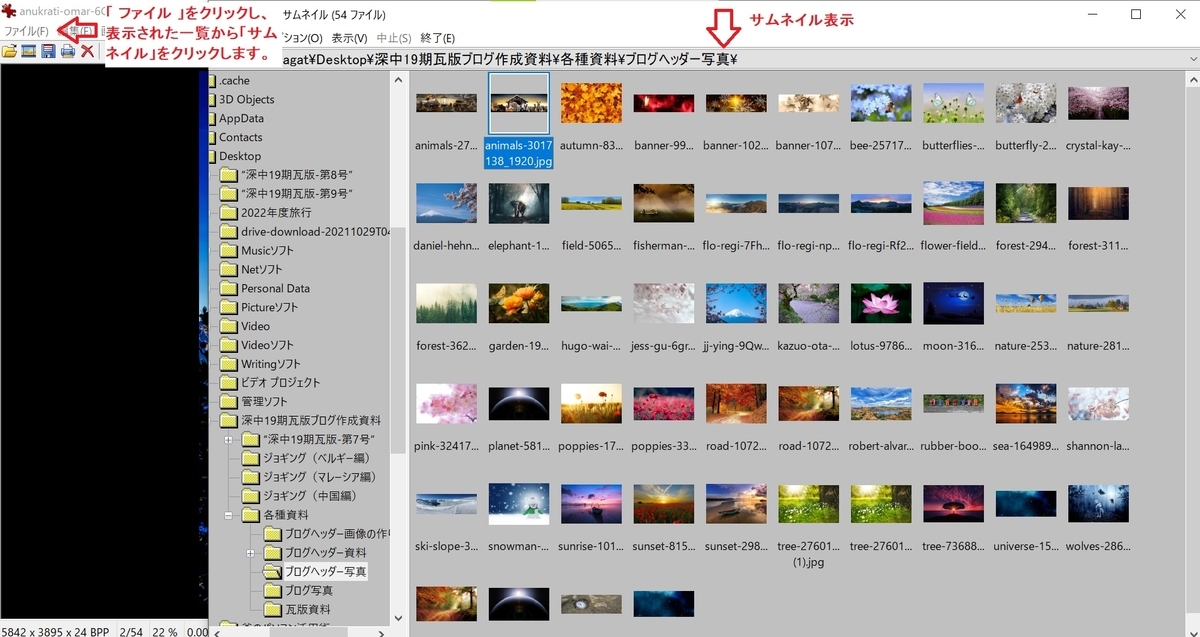Click the Print toolbar icon
Image resolution: width=1200 pixels, height=637 pixels.
coord(67,51)
